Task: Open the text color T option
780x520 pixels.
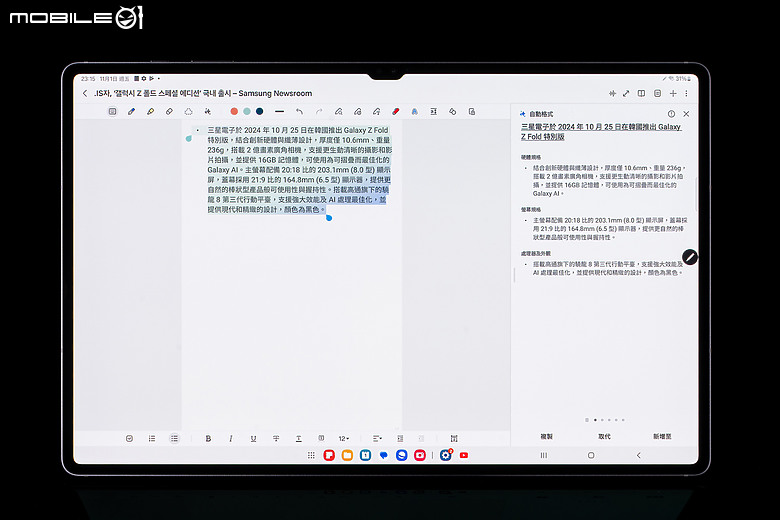Action: [x=298, y=438]
